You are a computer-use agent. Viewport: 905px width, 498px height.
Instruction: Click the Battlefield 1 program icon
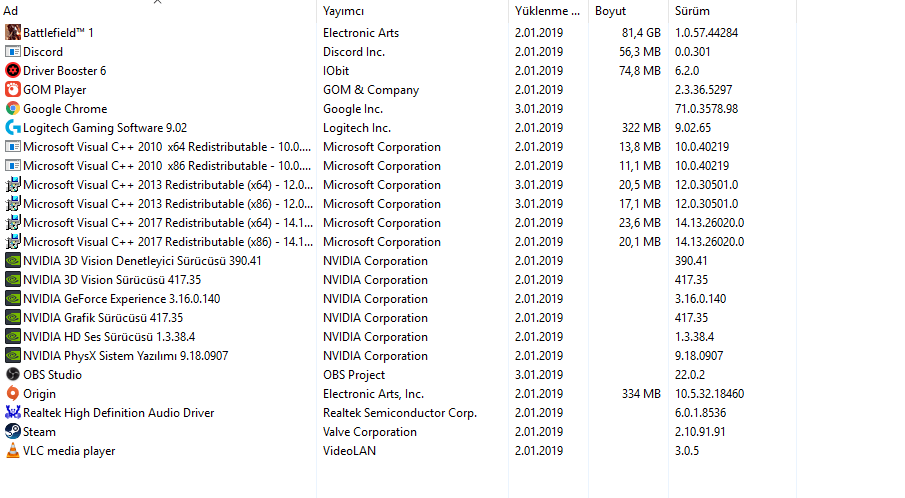point(13,32)
